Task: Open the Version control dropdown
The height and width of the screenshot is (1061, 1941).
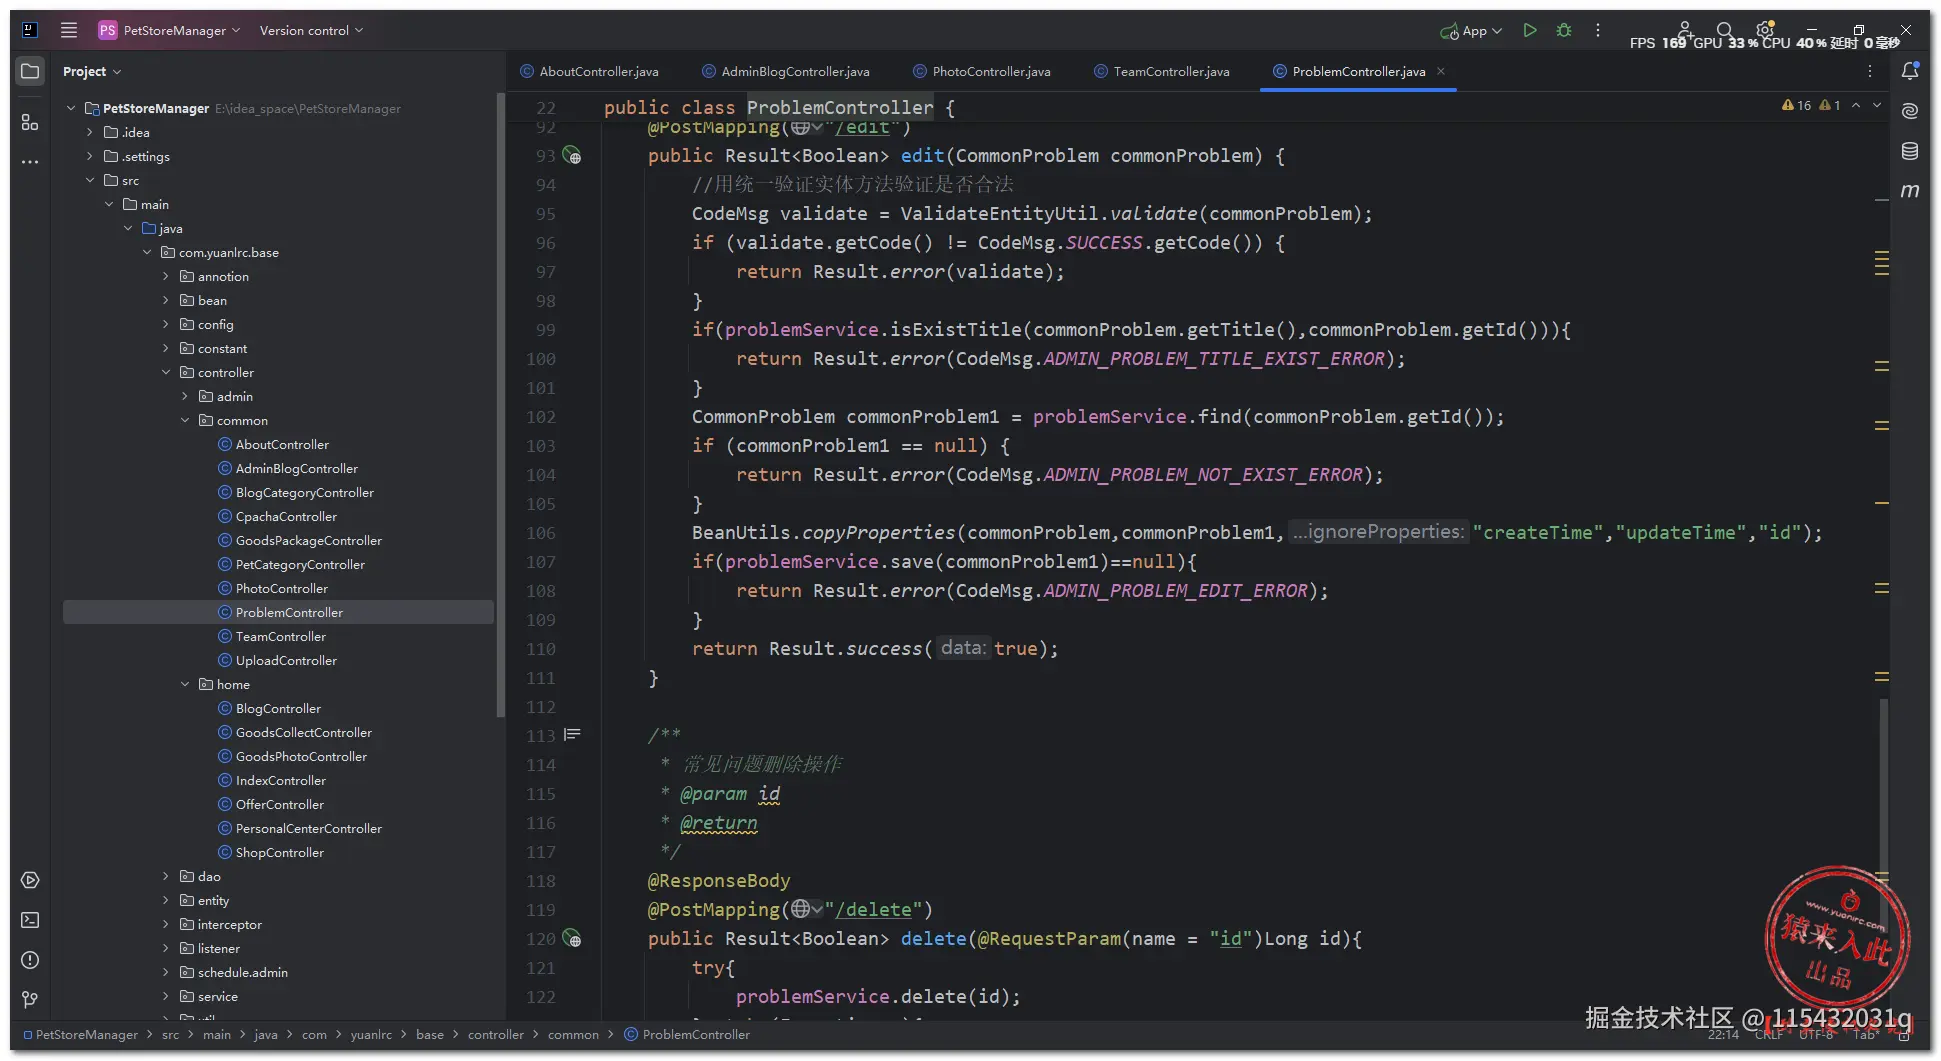Action: point(311,30)
